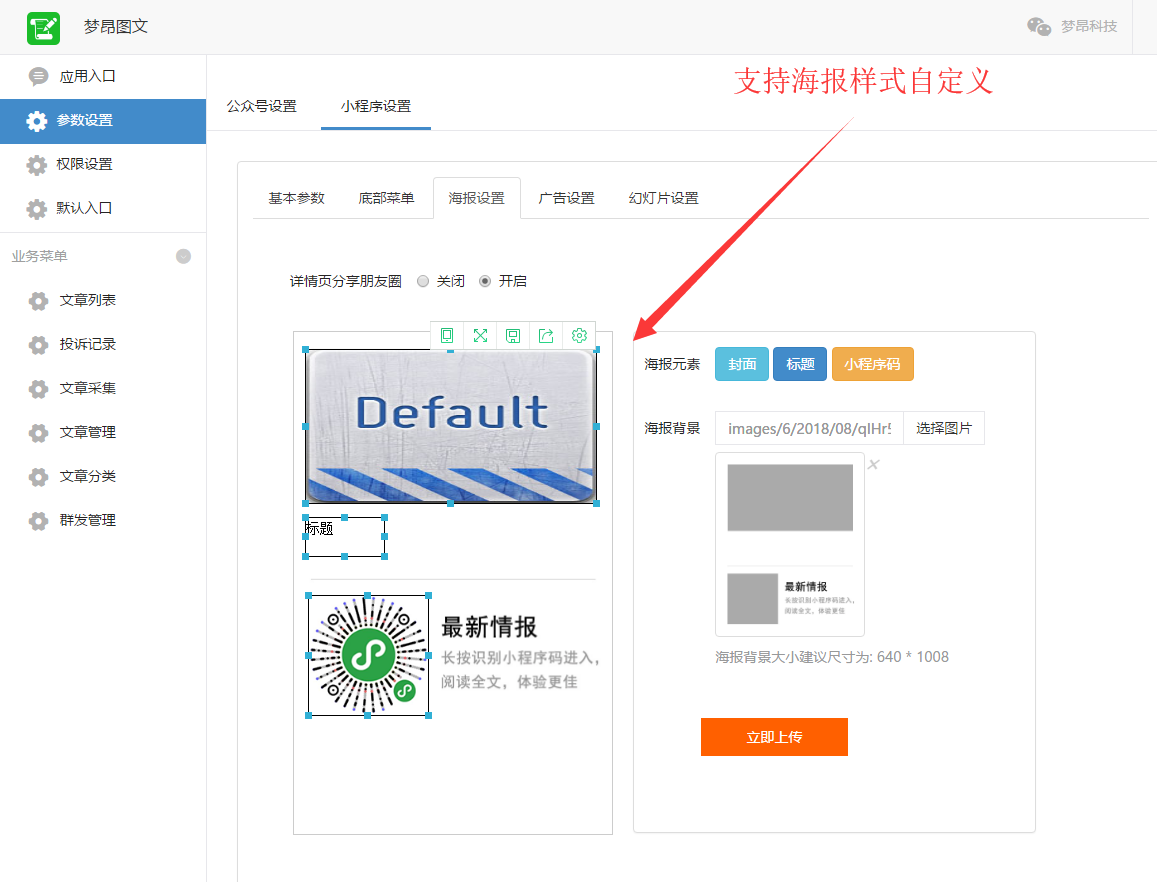Click the floppy disk save icon
Image resolution: width=1157 pixels, height=882 pixels.
tap(513, 336)
